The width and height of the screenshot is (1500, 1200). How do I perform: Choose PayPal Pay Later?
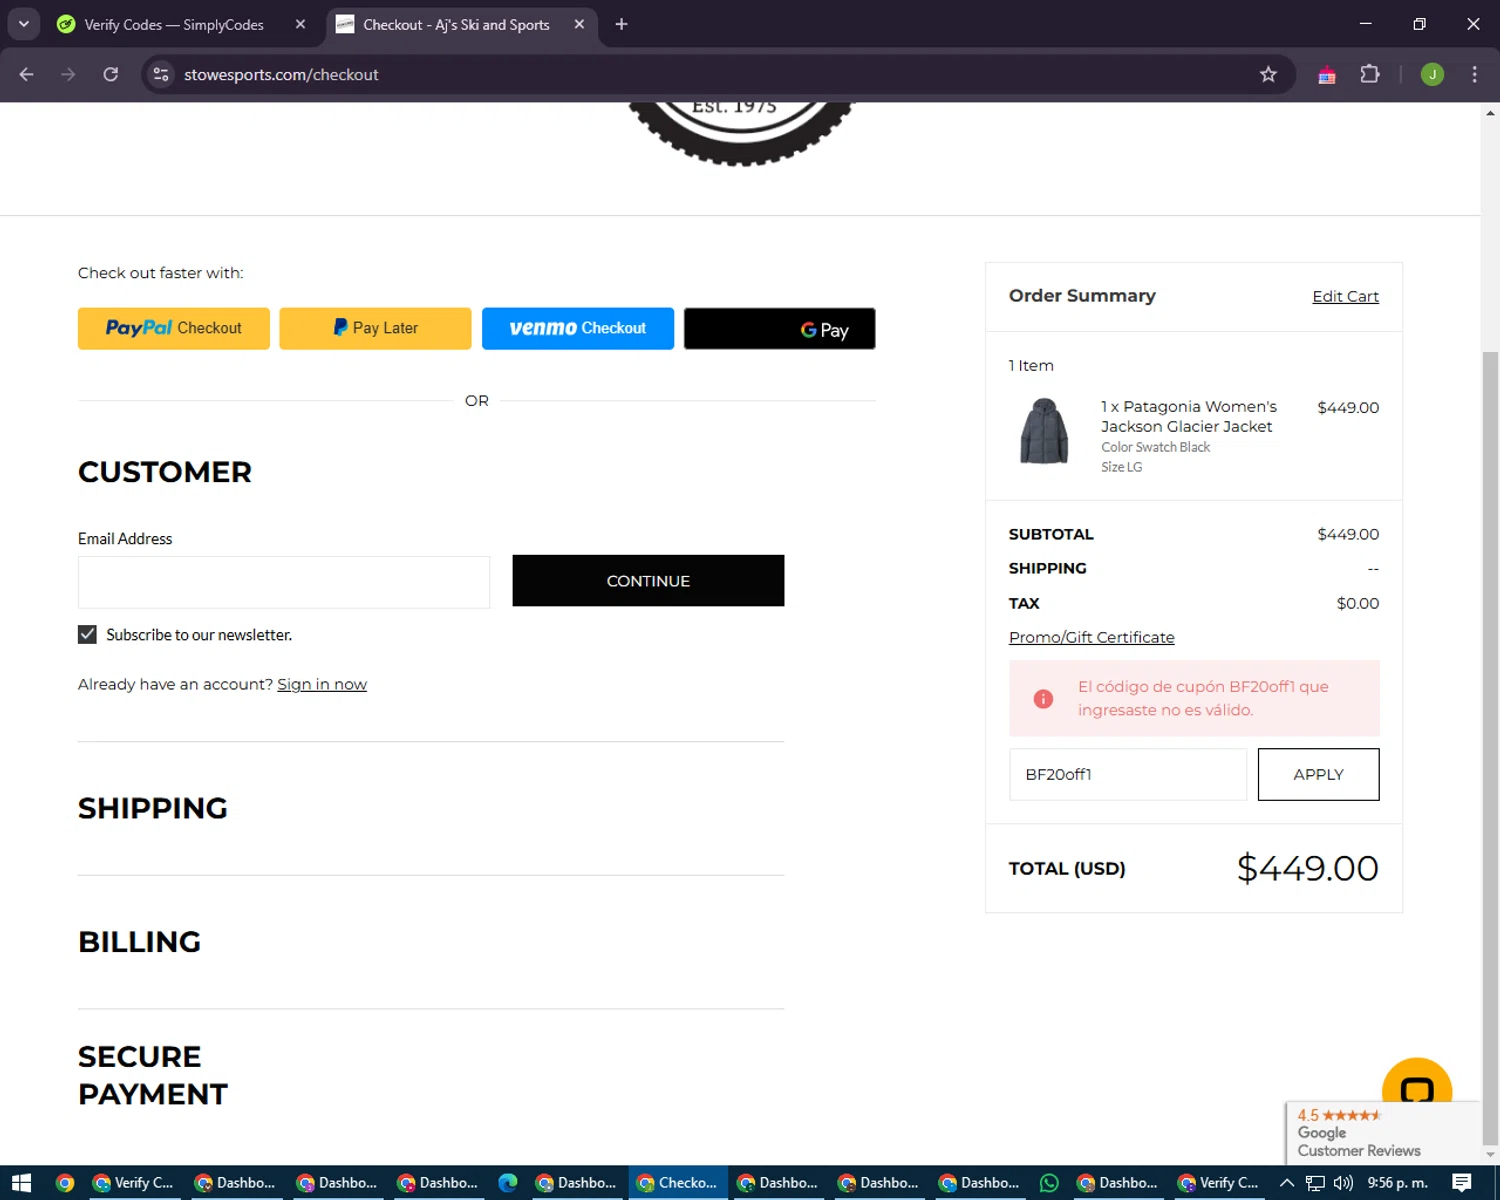(x=375, y=328)
